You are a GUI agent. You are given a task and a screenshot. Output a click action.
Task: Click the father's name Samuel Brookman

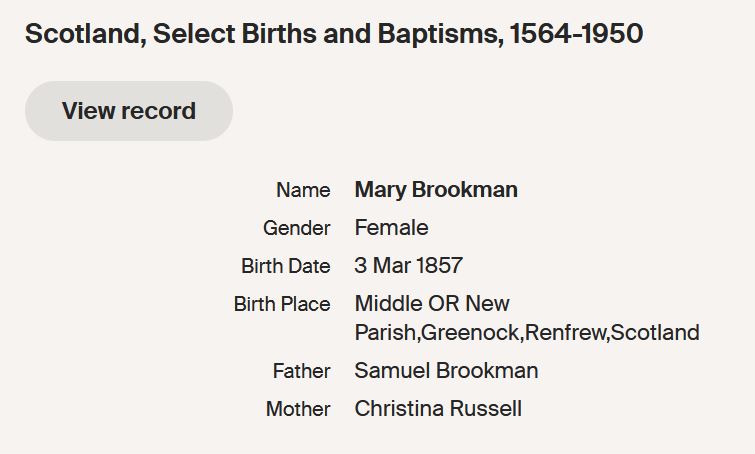[446, 371]
